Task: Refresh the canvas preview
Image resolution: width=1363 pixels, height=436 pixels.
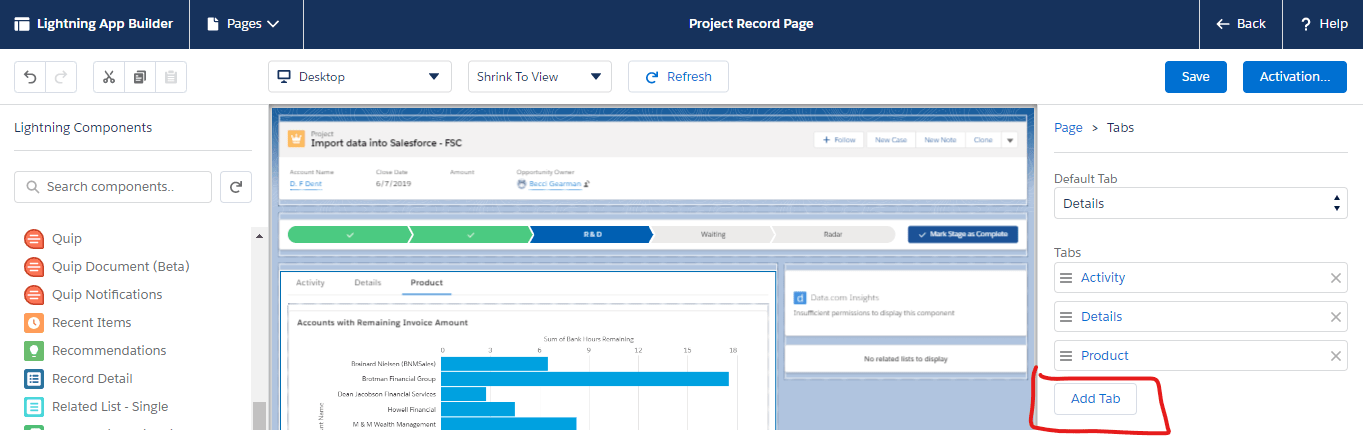Action: pos(678,77)
